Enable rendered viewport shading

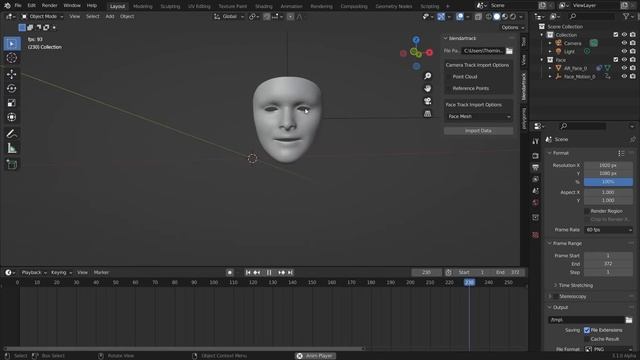[513, 17]
